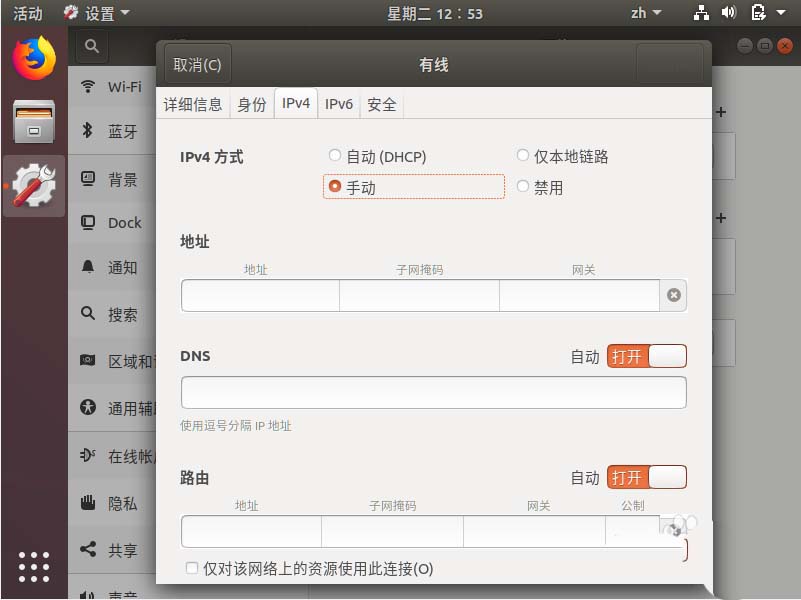Open the zh input language dropdown
This screenshot has width=801, height=600.
[x=645, y=13]
